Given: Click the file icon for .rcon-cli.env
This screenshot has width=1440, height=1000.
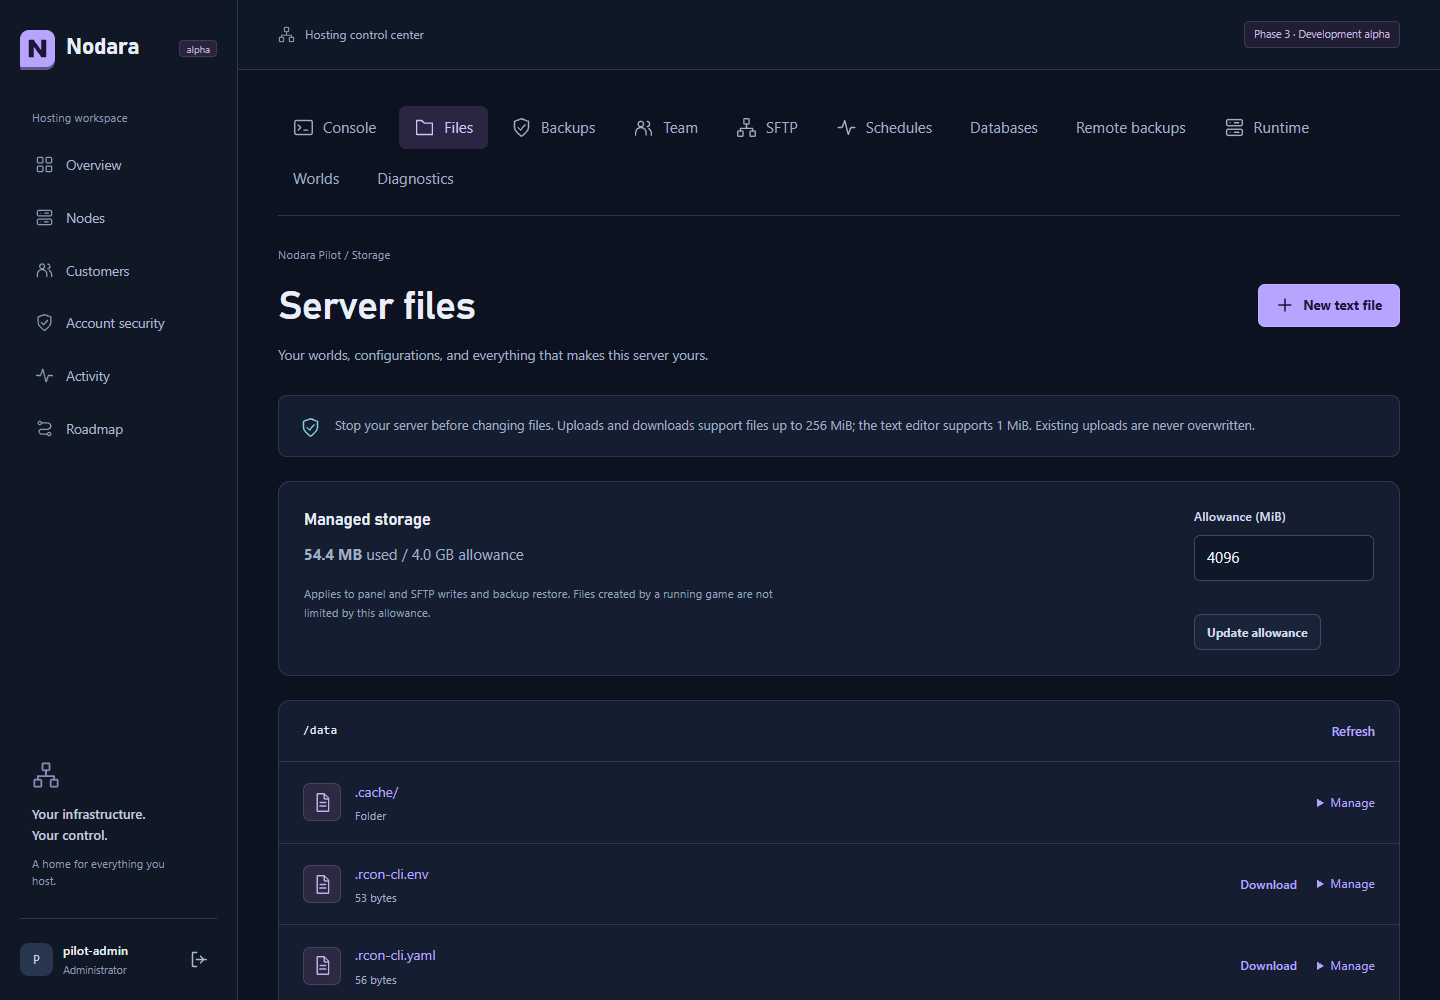Looking at the screenshot, I should (x=322, y=884).
